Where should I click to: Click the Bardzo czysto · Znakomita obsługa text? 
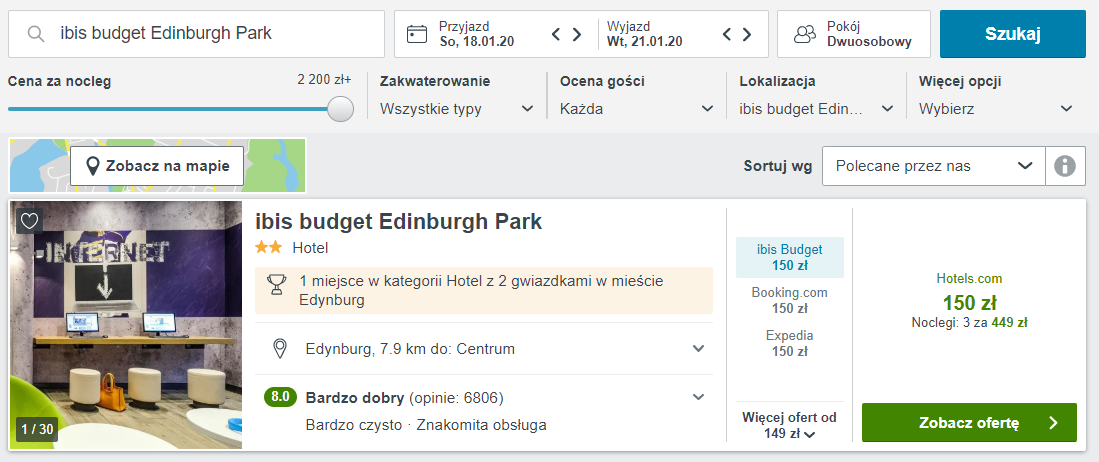coord(426,425)
